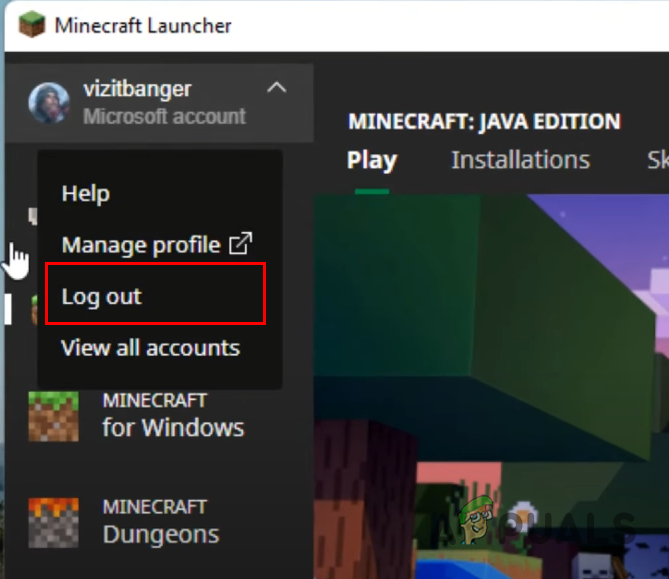Open Help from the account menu
669x579 pixels.
pyautogui.click(x=86, y=194)
